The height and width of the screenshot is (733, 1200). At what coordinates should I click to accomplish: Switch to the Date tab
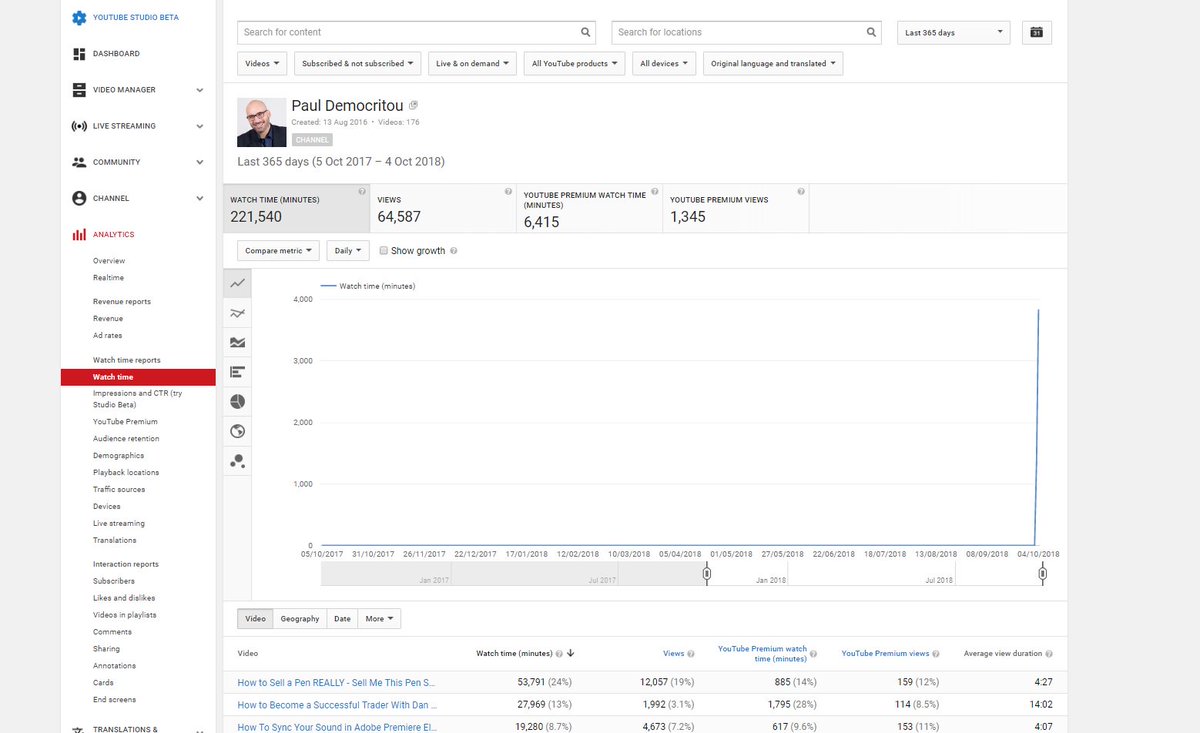(x=342, y=619)
